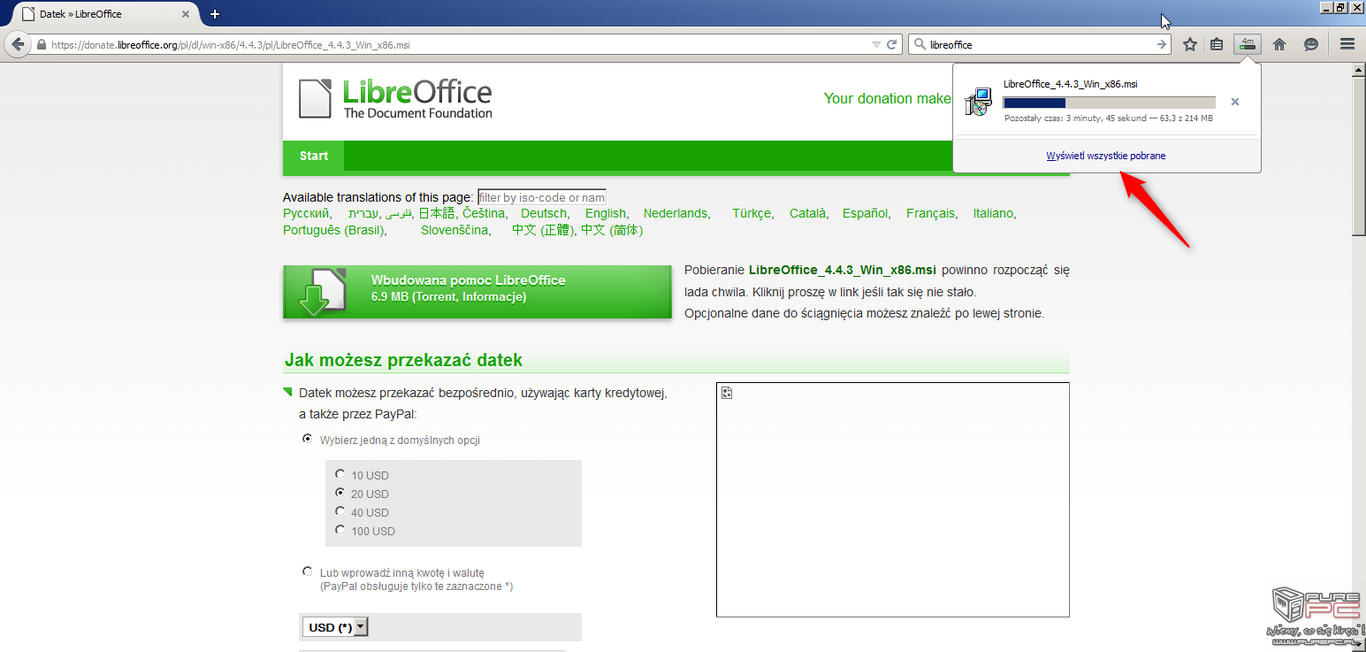Select the 20 USD radio option
Viewport: 1366px width, 652px height.
pos(341,493)
